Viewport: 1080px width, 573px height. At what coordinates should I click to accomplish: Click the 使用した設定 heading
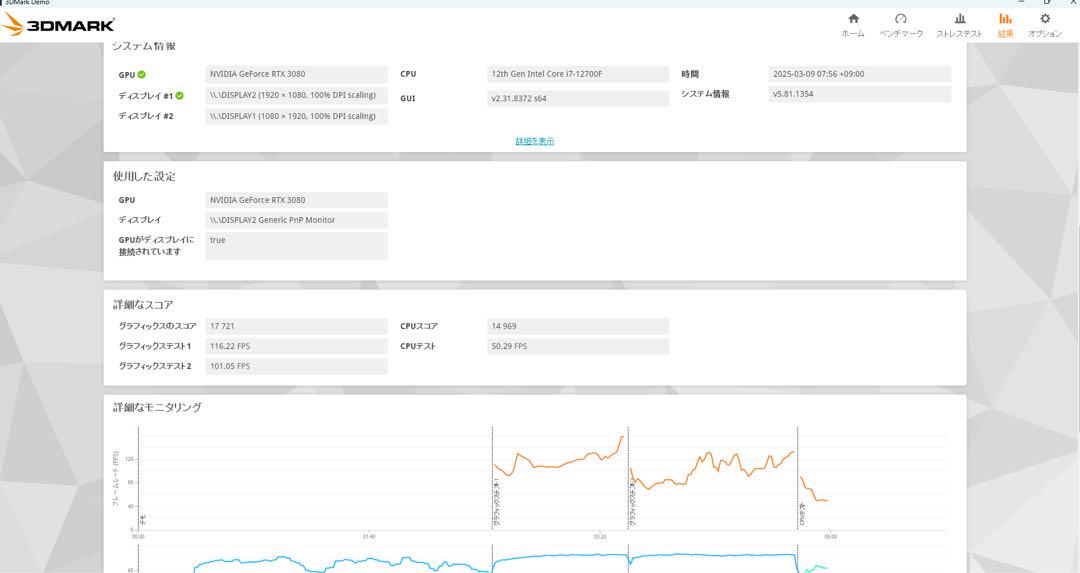coord(144,177)
